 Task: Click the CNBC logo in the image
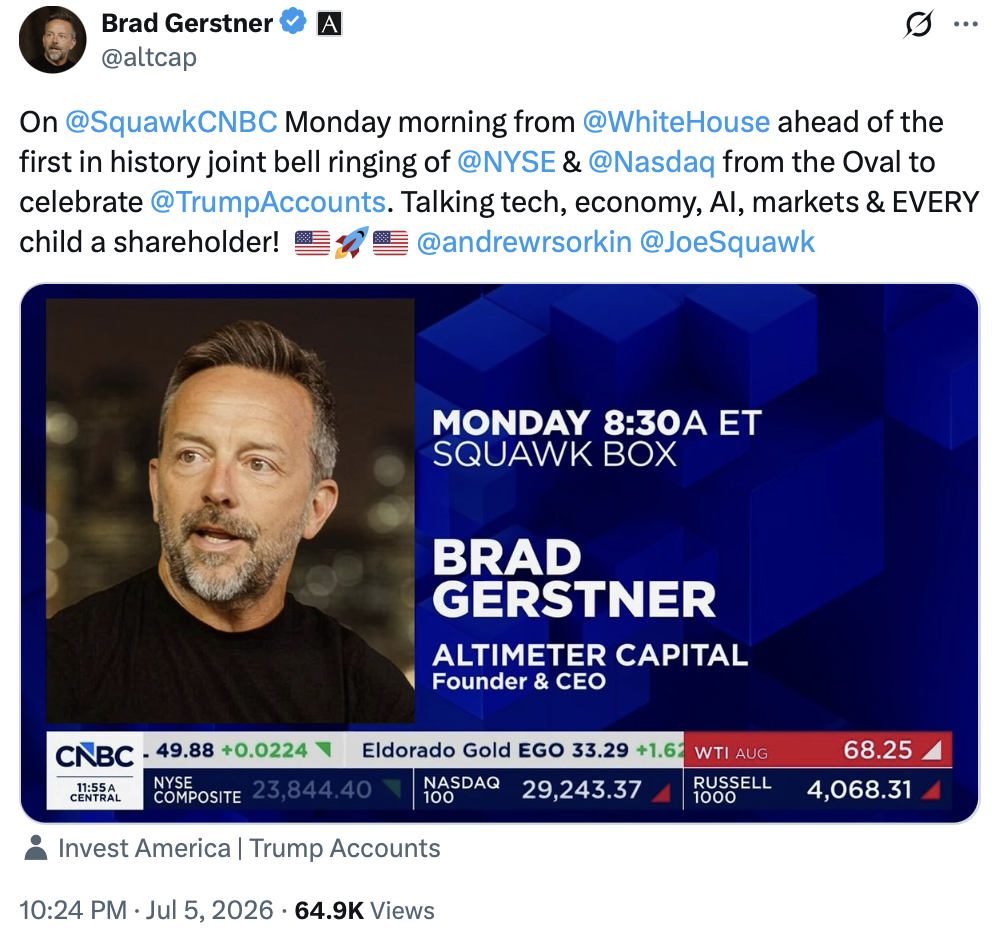[95, 756]
